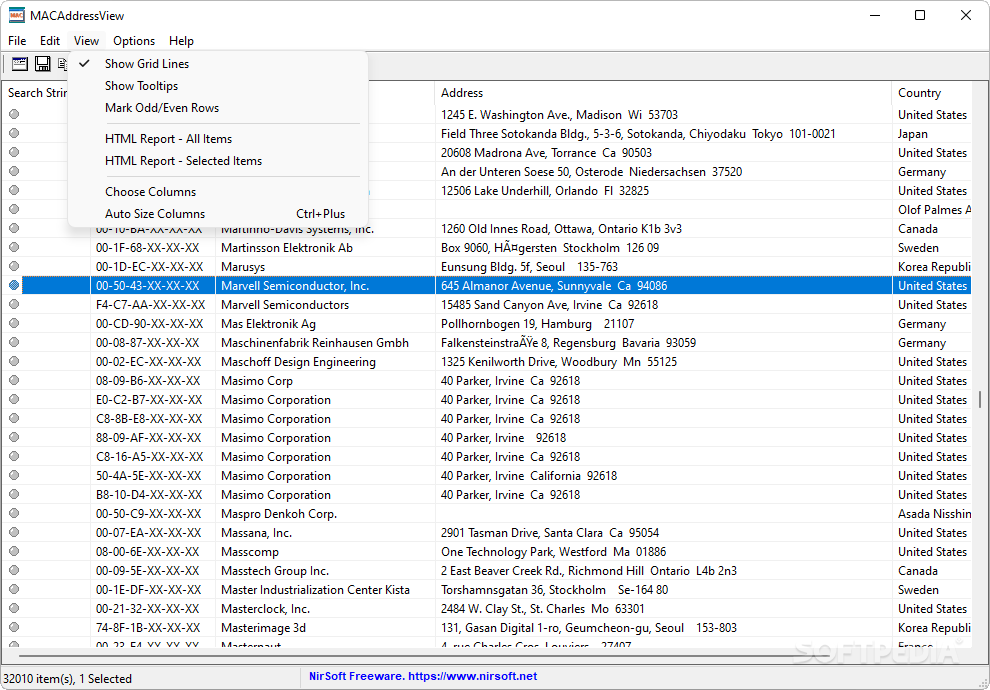
Task: Click bullet icon of the 20608 Madrona Ave row
Action: (14, 152)
